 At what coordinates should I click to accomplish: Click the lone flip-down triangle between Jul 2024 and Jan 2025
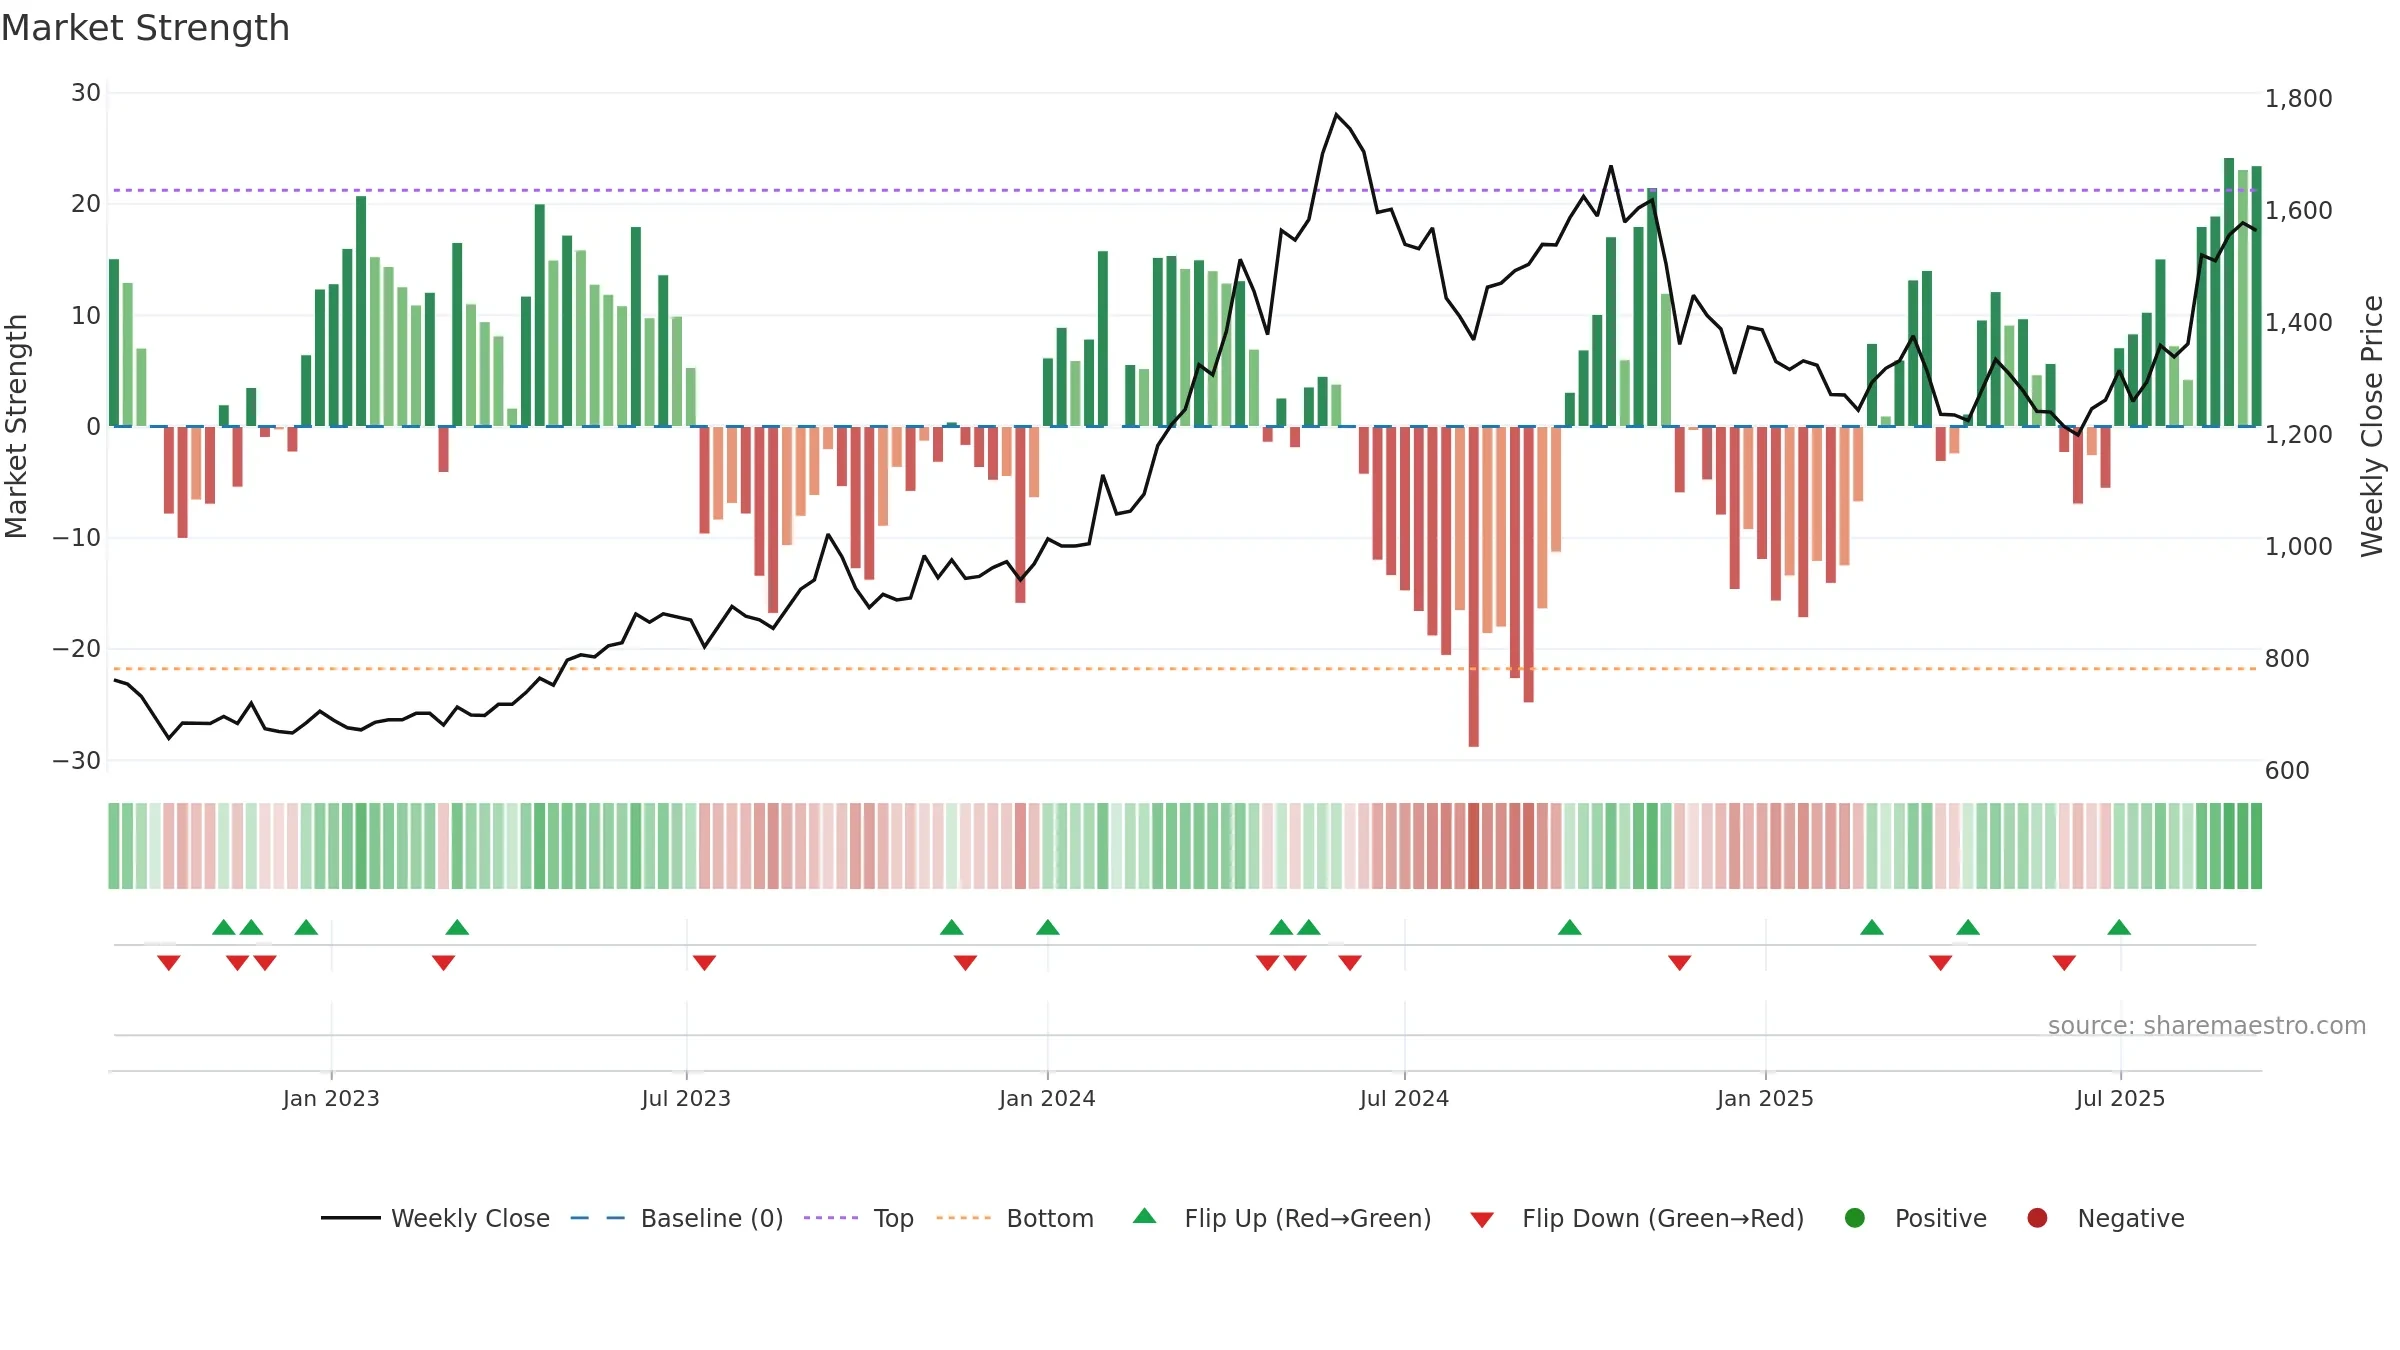tap(1679, 962)
